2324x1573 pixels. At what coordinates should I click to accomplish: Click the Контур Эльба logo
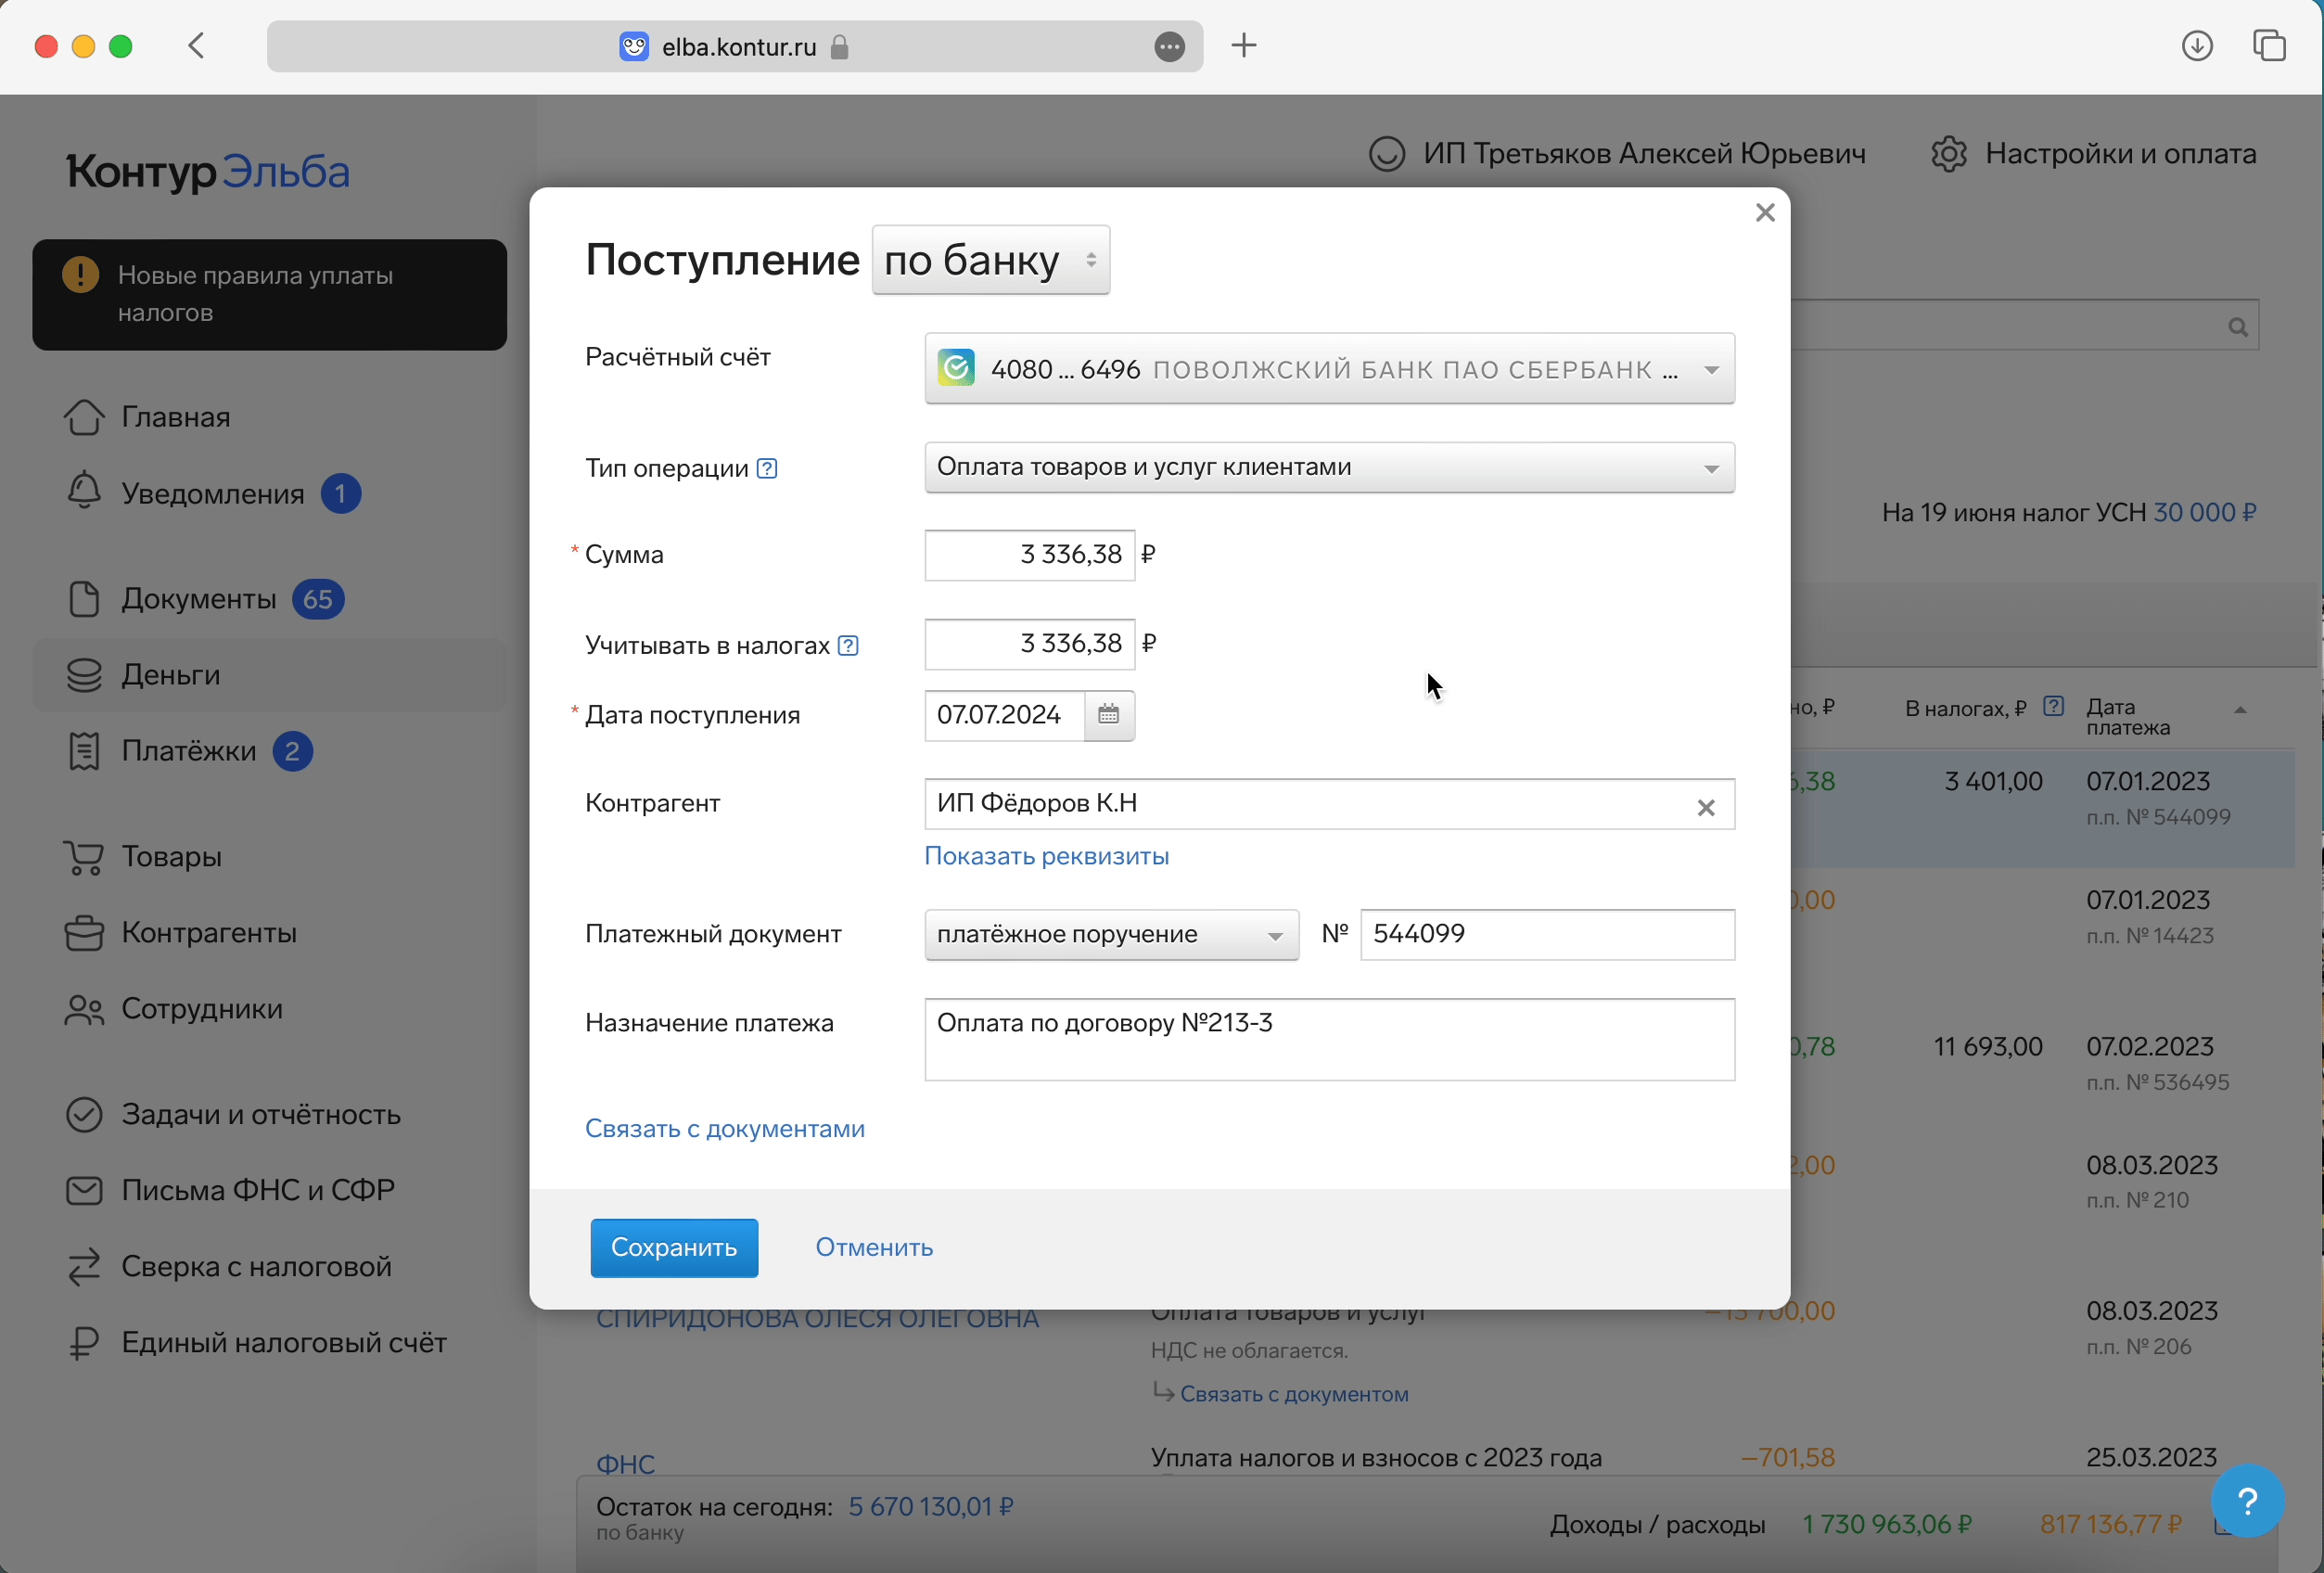coord(208,172)
